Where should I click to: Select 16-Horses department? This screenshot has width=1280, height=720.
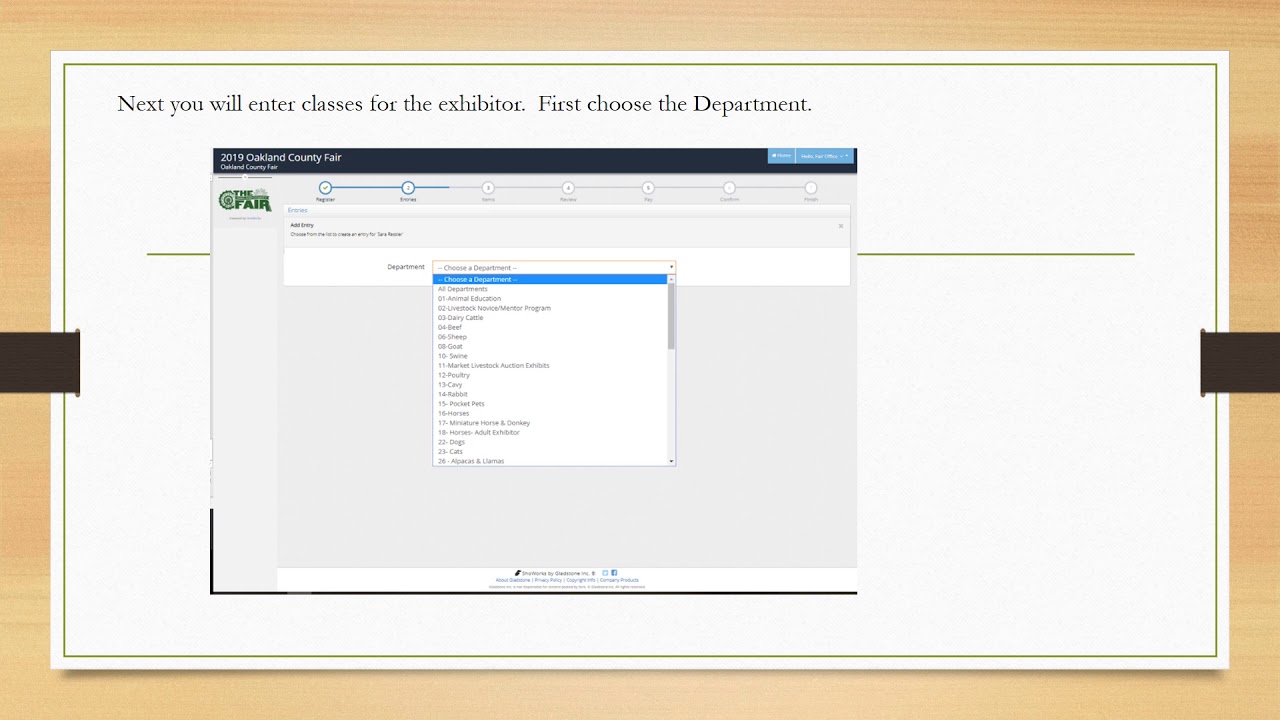[x=550, y=413]
